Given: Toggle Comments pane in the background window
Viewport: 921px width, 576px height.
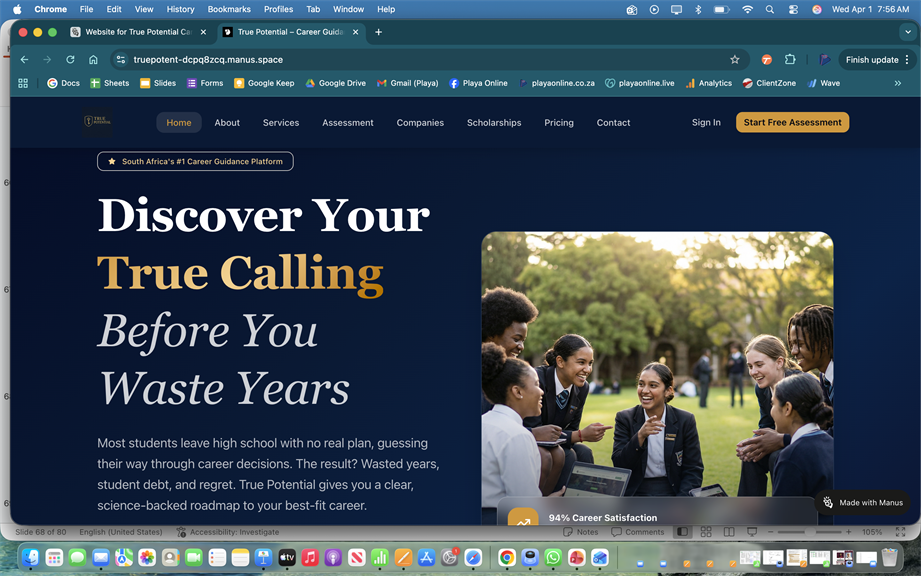Looking at the screenshot, I should [638, 532].
